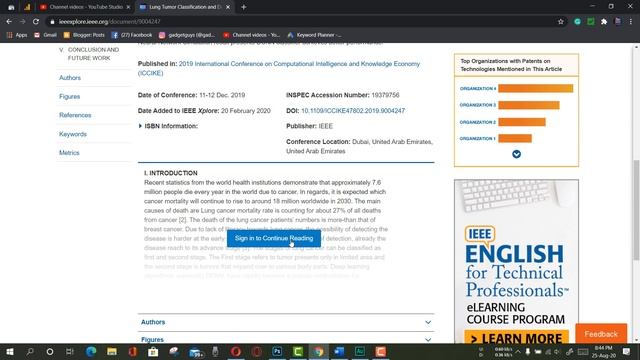This screenshot has height=360, width=640.
Task: Open the ICCIKE conference link
Action: click(x=279, y=68)
